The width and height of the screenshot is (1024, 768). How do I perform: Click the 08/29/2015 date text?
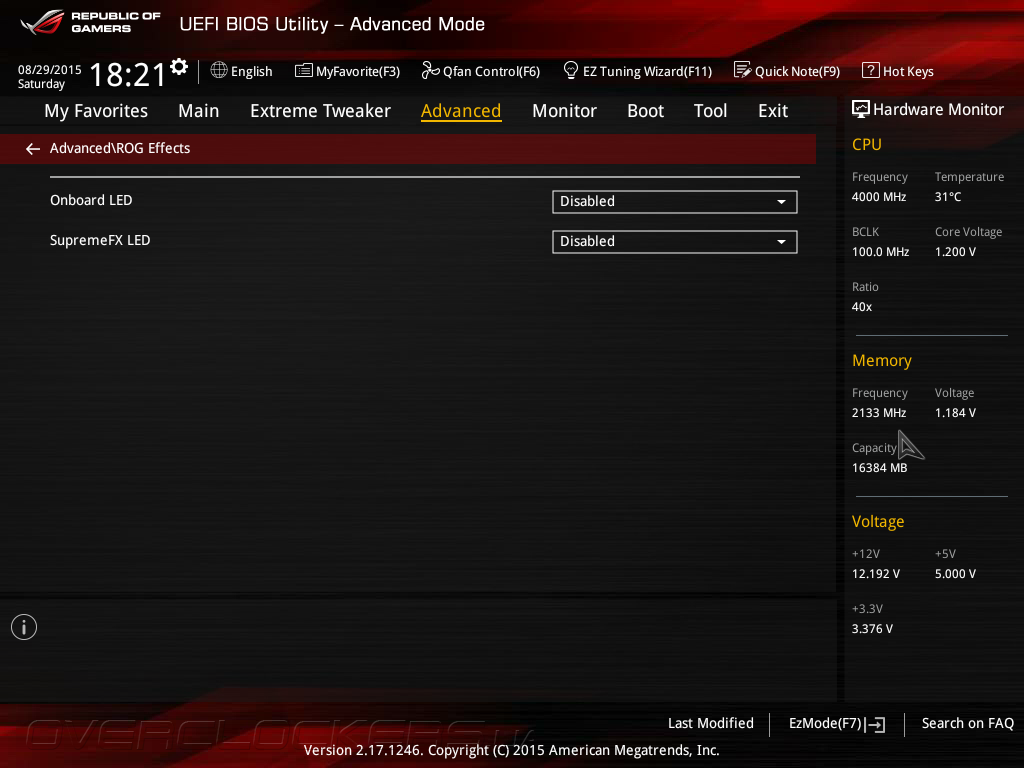50,70
